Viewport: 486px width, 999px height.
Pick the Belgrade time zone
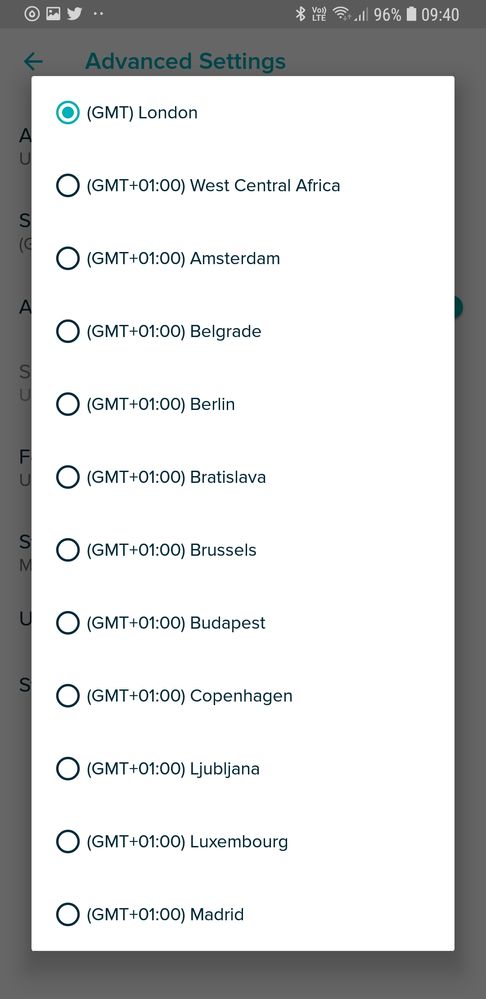tap(68, 331)
